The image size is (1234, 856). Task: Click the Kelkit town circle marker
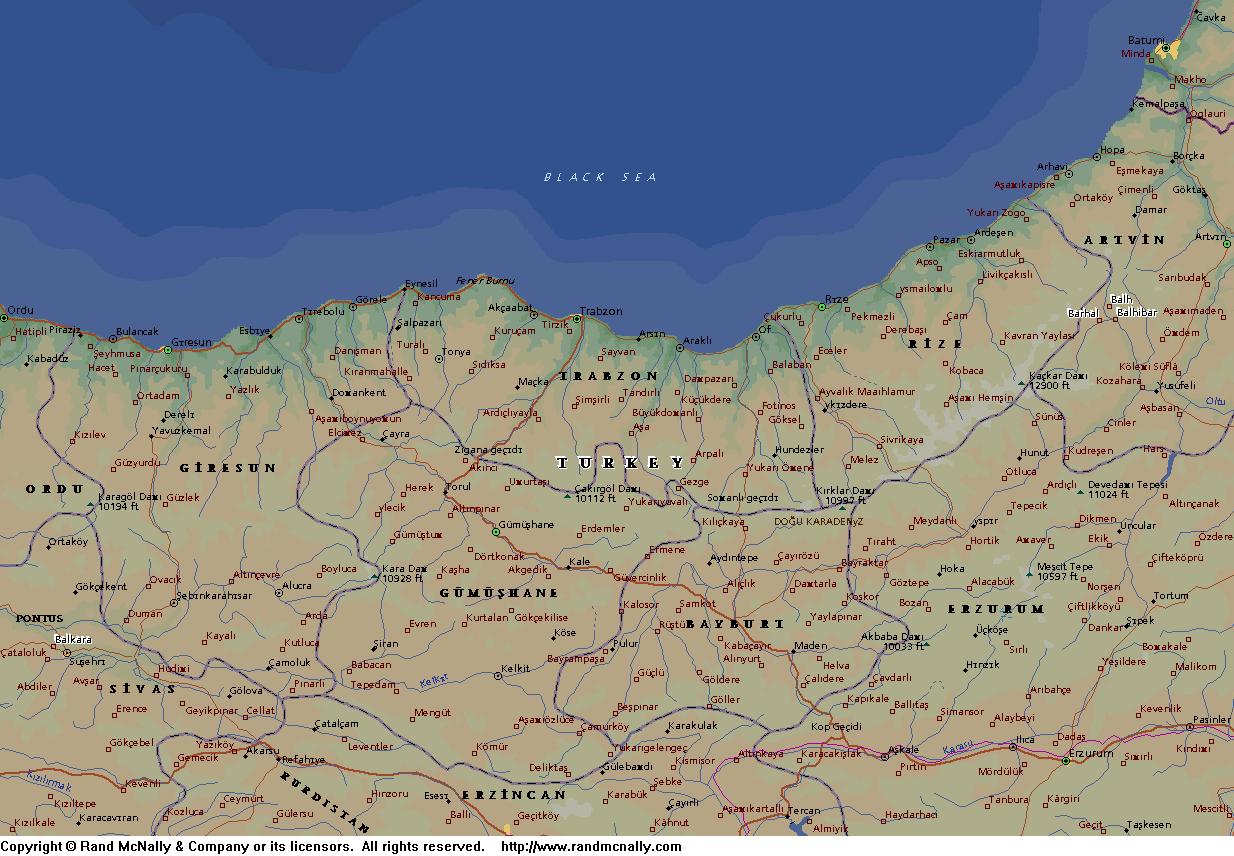[498, 677]
